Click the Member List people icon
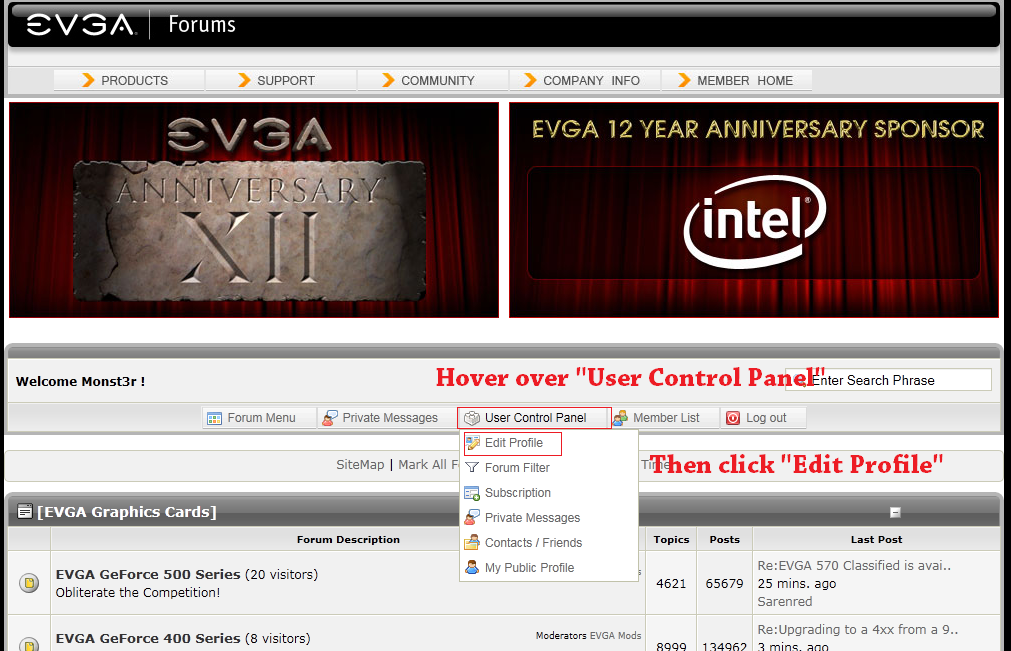This screenshot has width=1011, height=651. click(x=620, y=418)
